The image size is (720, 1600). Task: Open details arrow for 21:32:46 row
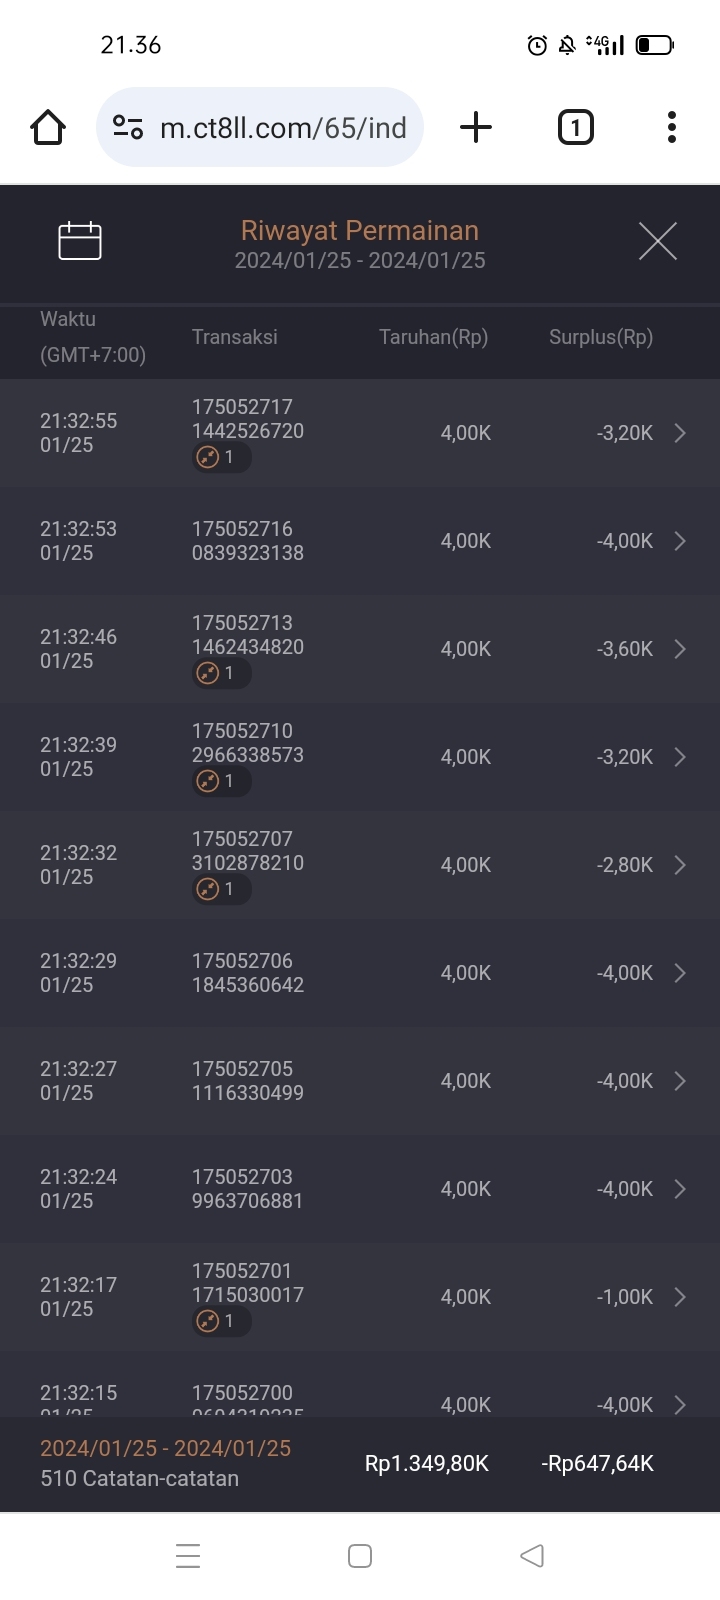click(x=680, y=649)
